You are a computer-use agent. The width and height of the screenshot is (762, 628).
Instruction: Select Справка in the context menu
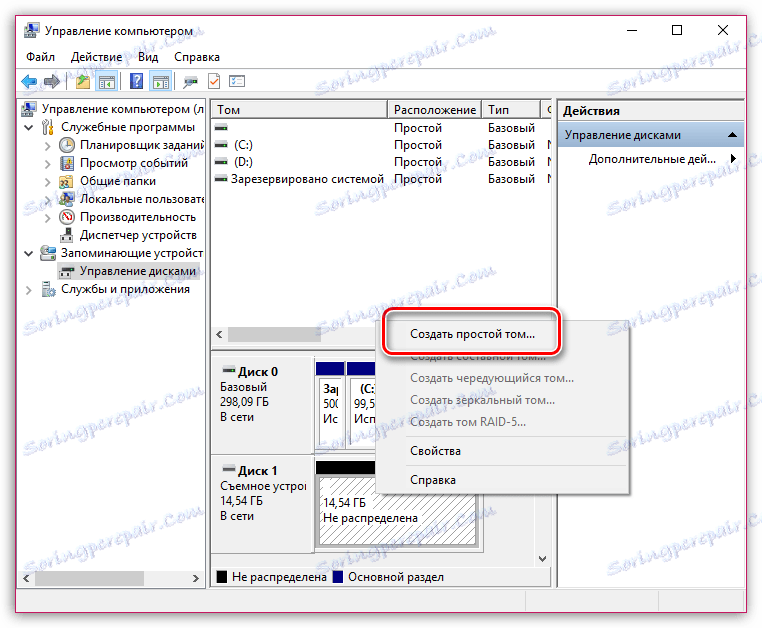[502, 480]
